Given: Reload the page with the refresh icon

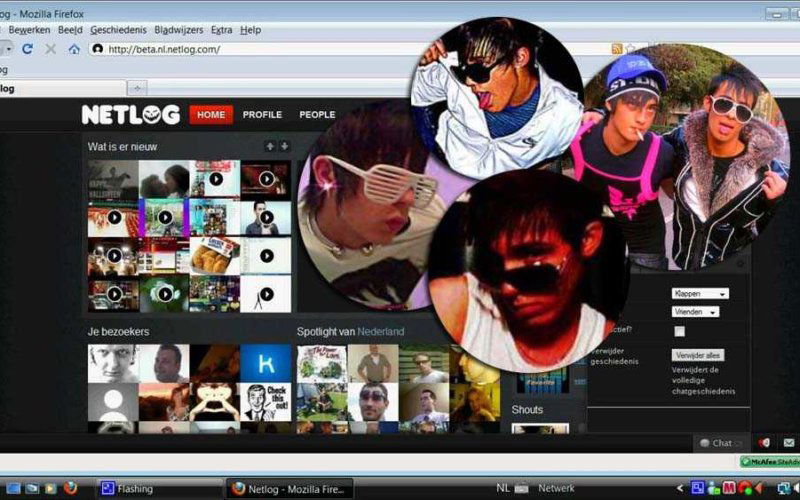Looking at the screenshot, I should coord(28,49).
